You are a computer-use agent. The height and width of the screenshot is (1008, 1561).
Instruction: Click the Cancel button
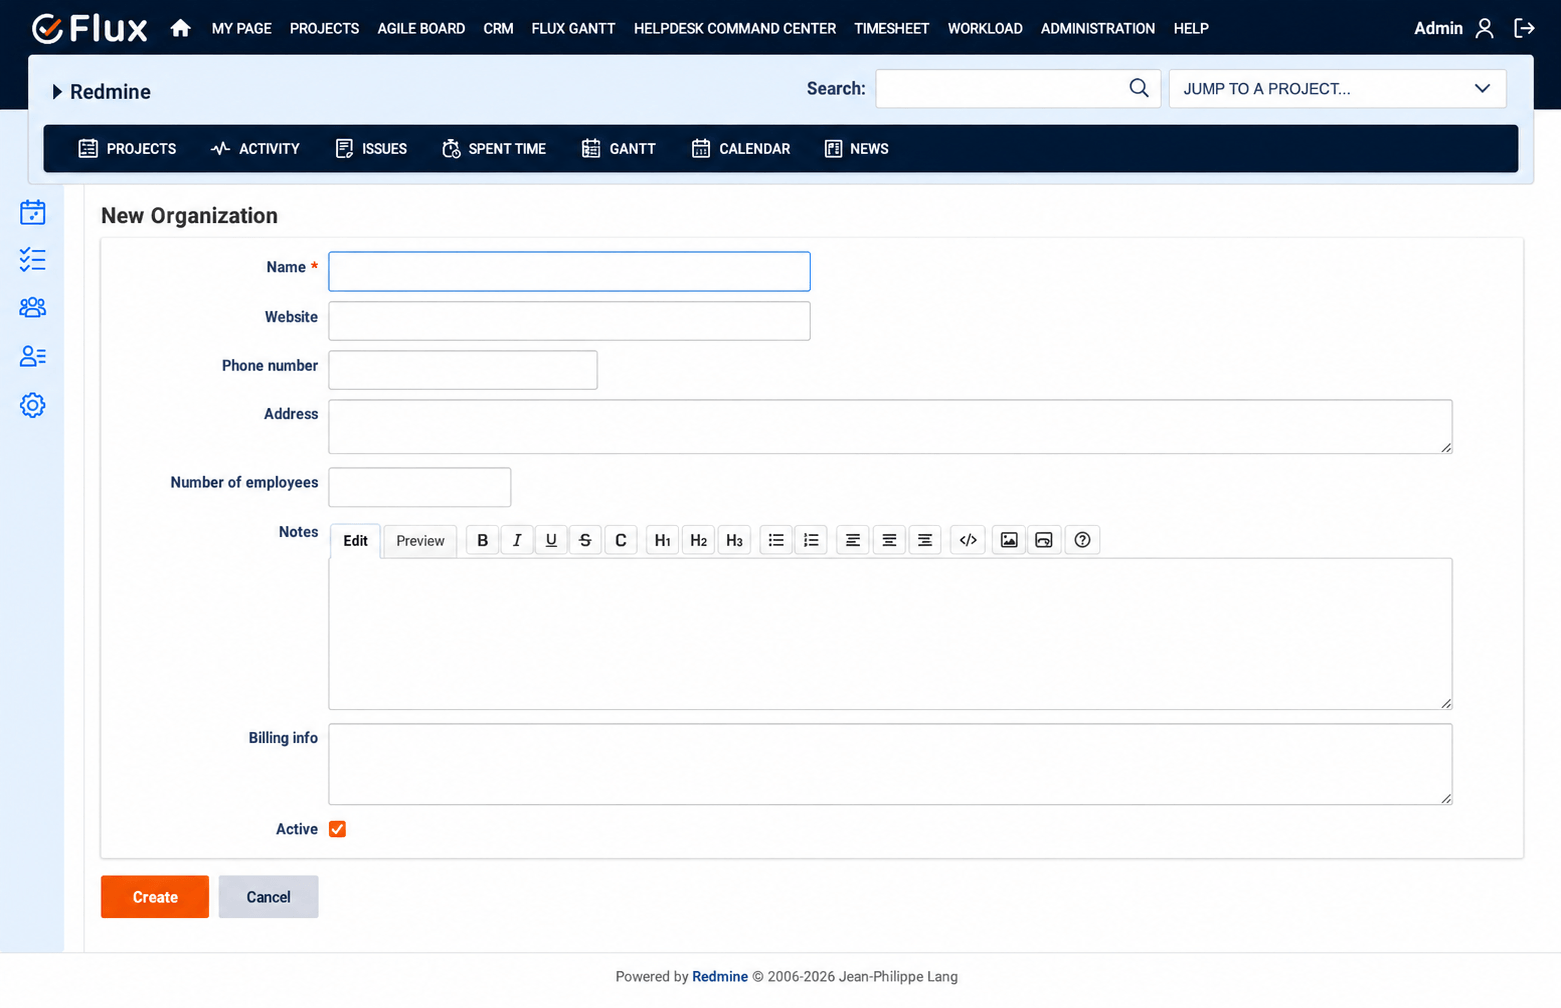pyautogui.click(x=268, y=897)
